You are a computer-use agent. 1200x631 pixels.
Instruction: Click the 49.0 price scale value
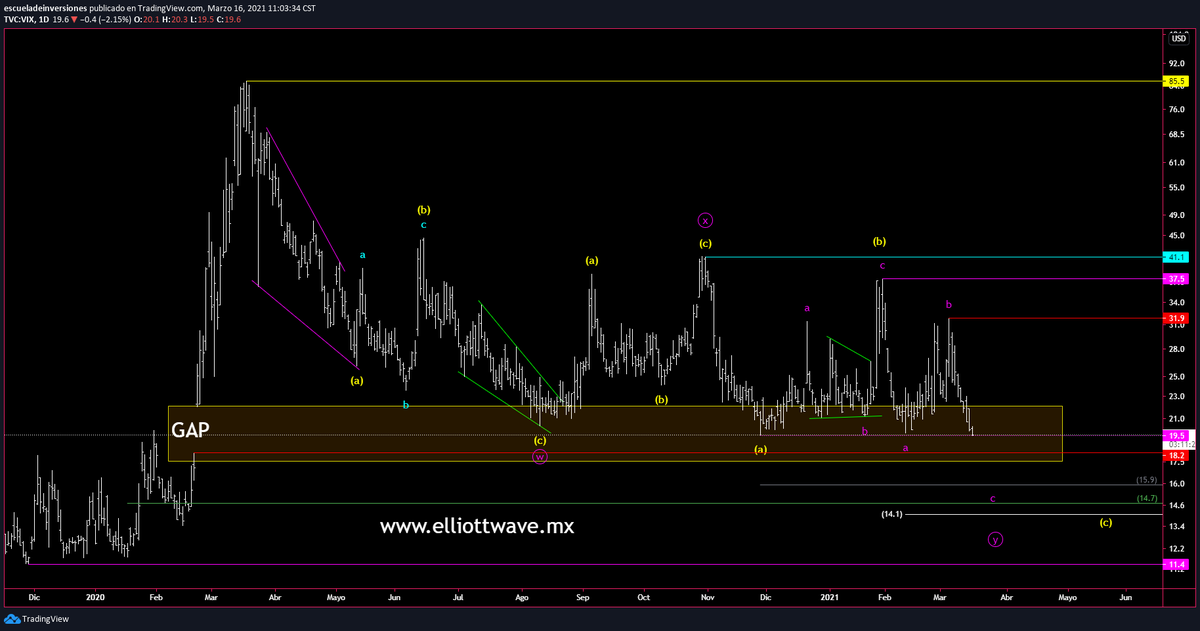(1176, 216)
